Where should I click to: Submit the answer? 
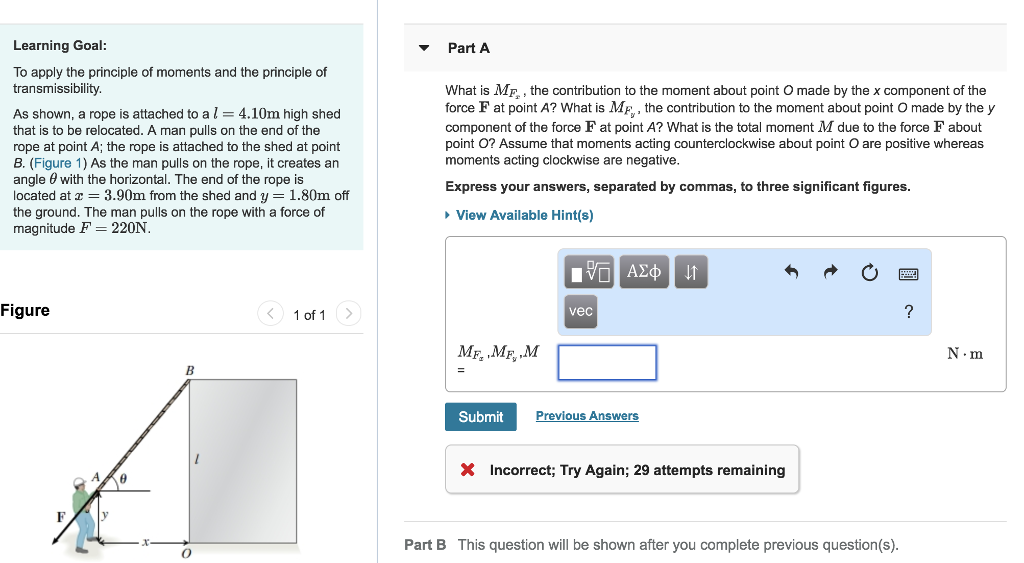coord(480,417)
